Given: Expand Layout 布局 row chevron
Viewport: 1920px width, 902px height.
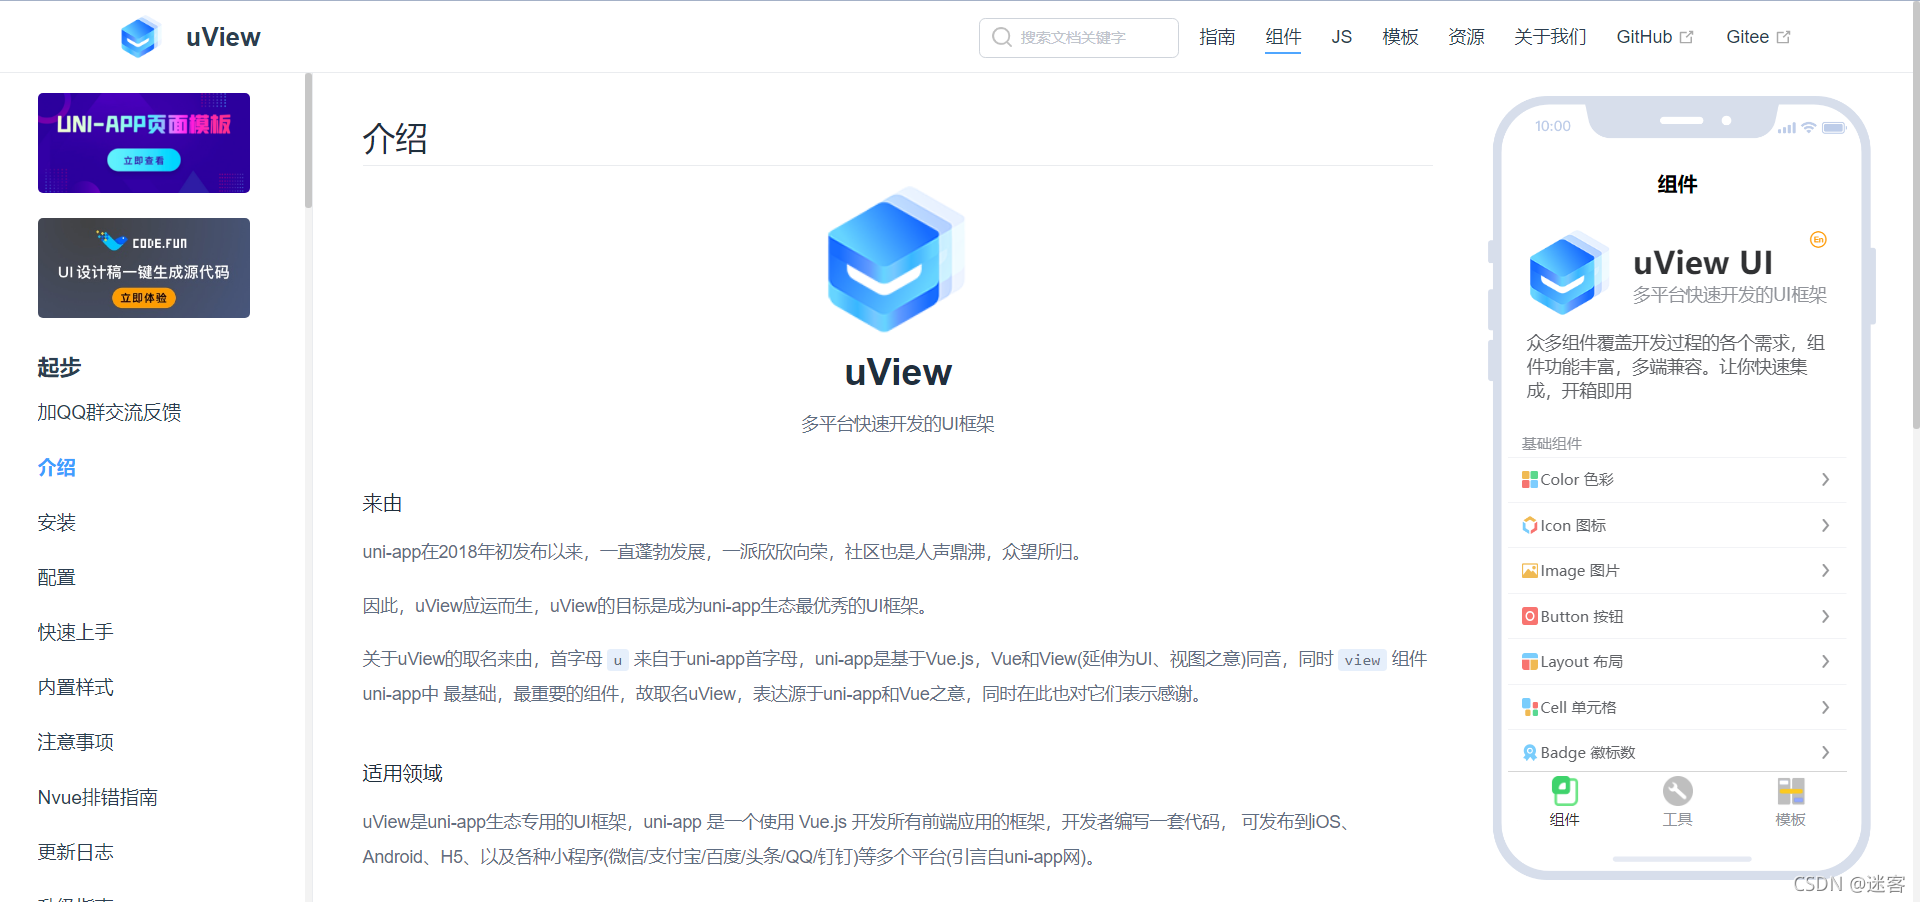Looking at the screenshot, I should 1825,662.
